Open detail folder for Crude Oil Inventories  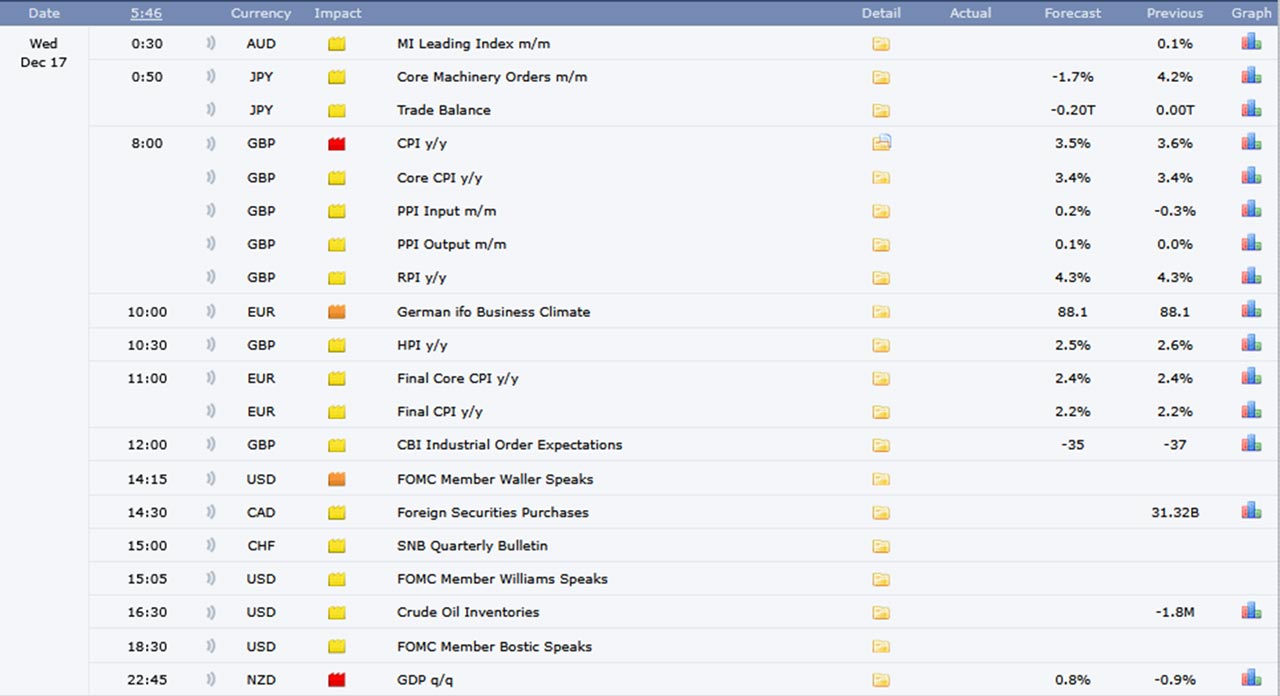coord(881,612)
